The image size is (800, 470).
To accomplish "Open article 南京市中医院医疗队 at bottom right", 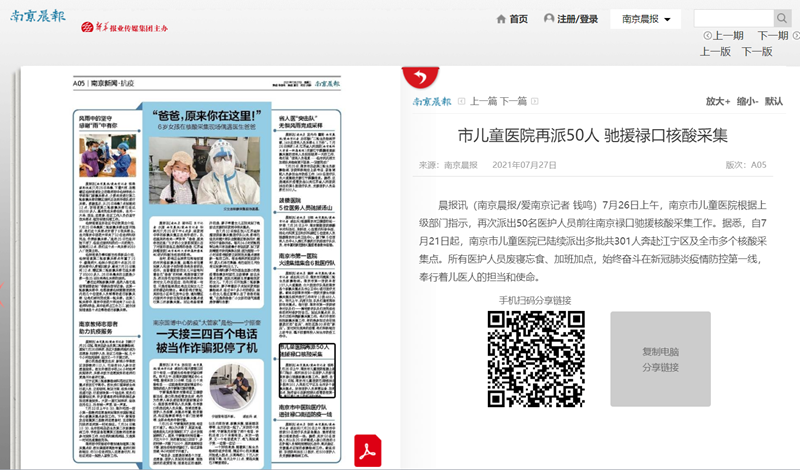I will coord(306,411).
